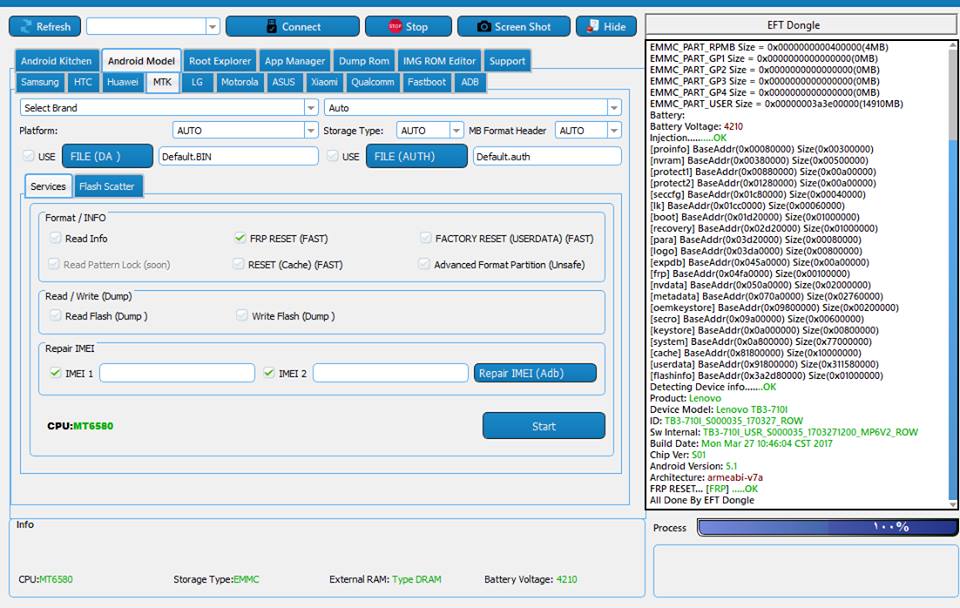The height and width of the screenshot is (608, 960).
Task: Check the Write Flash (Dump) option
Action: click(241, 315)
